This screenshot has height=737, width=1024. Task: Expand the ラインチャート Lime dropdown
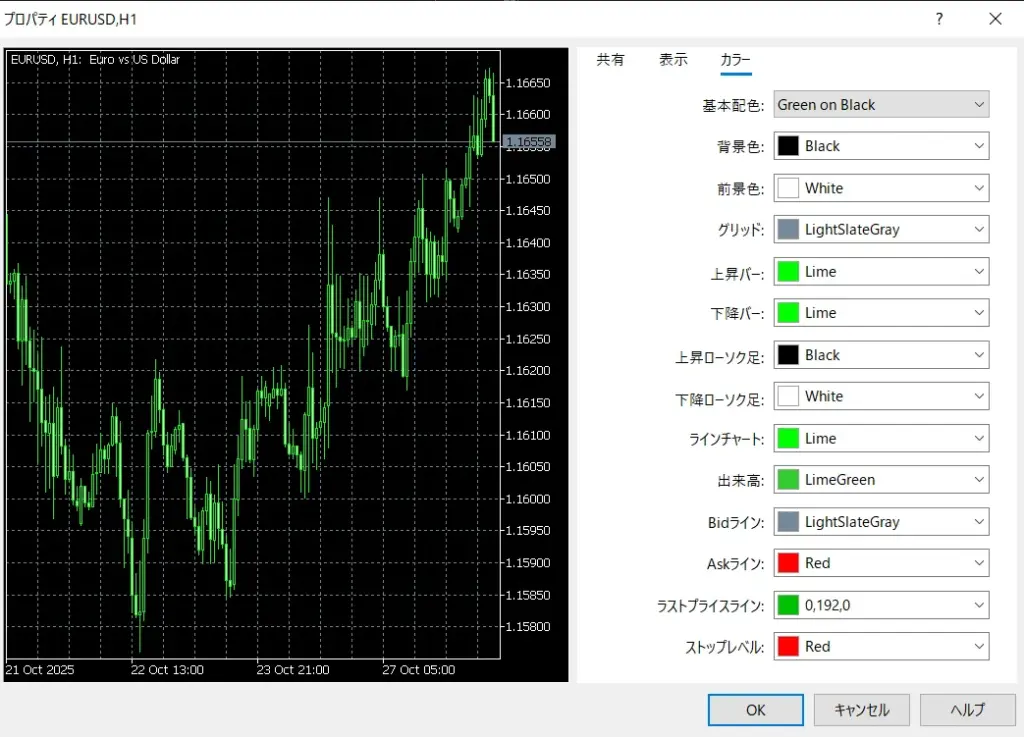[881, 438]
